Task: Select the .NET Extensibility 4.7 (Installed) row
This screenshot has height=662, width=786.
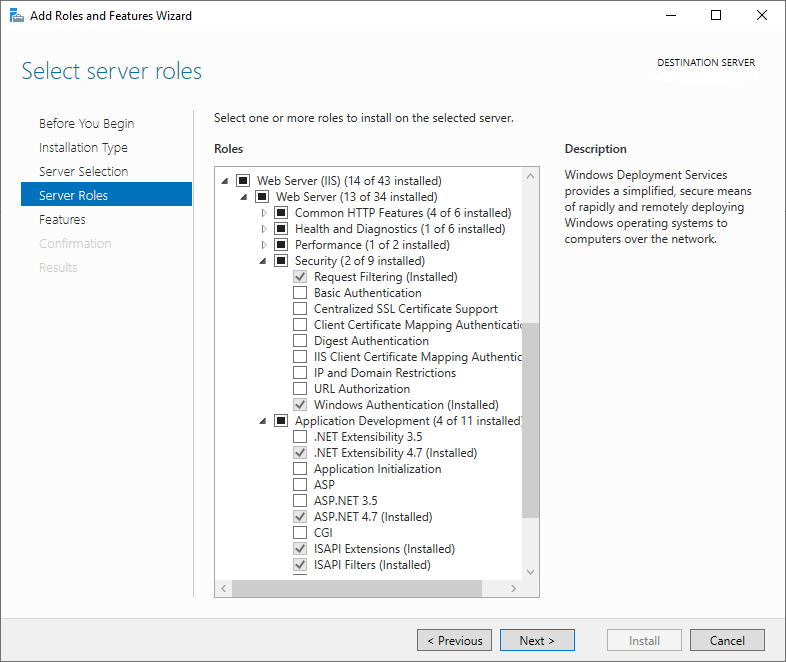Action: [396, 453]
